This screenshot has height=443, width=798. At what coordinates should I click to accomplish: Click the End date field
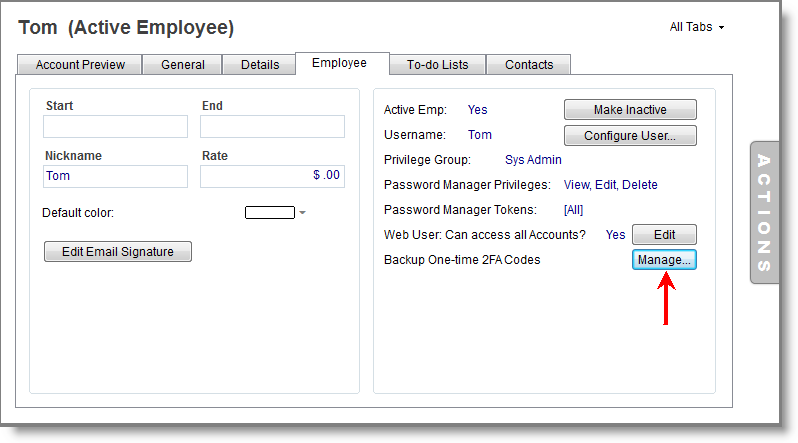pos(272,126)
